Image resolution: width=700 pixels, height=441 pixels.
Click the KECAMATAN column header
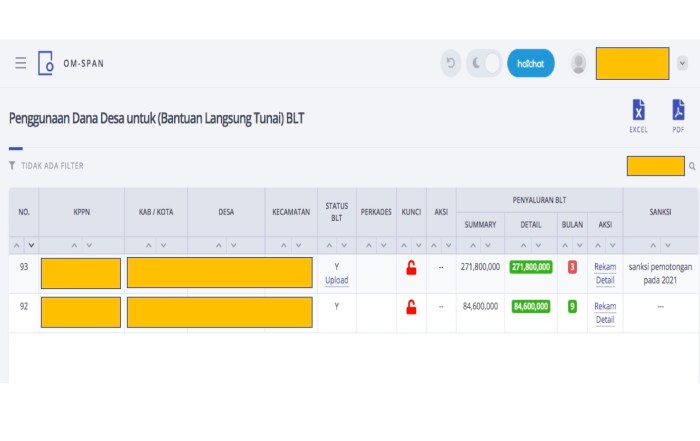click(x=291, y=212)
